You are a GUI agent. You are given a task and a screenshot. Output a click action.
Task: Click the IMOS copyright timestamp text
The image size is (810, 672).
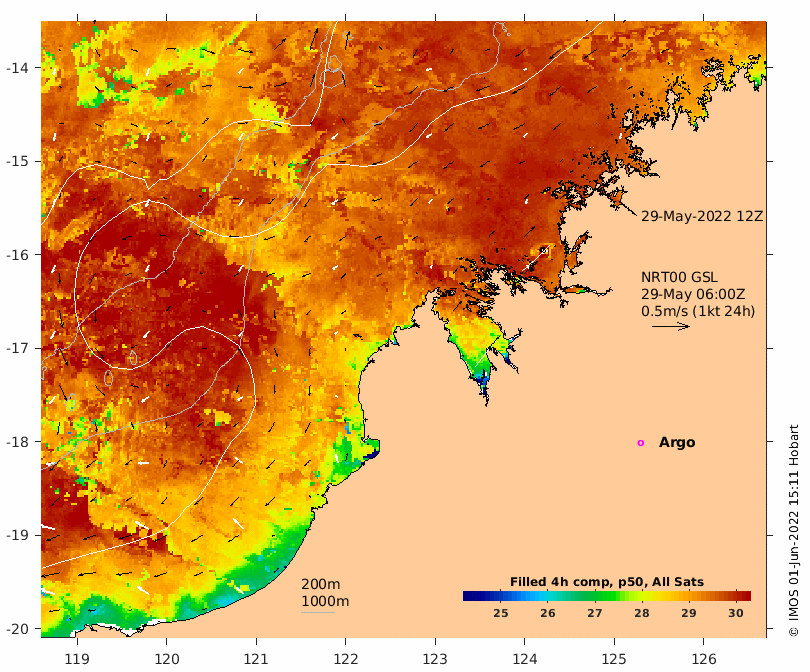[x=794, y=530]
